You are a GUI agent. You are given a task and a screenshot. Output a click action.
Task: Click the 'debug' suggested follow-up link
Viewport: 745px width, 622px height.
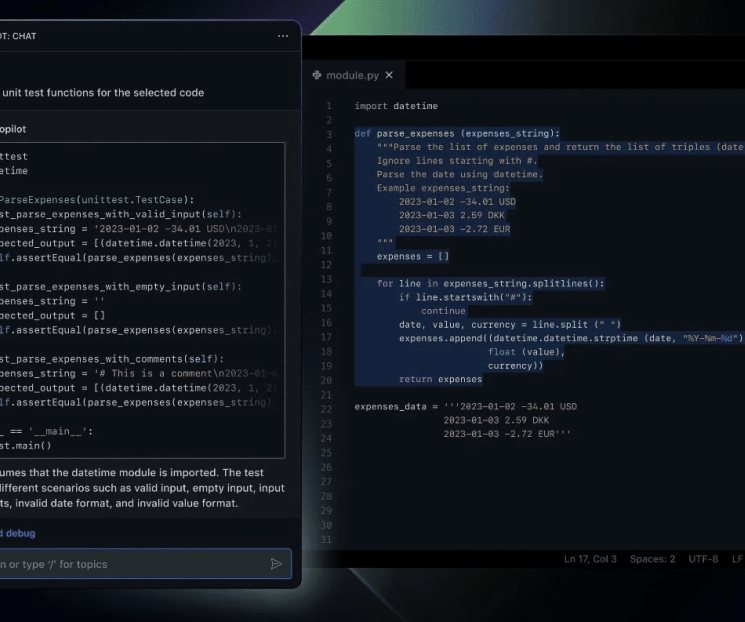click(x=20, y=533)
